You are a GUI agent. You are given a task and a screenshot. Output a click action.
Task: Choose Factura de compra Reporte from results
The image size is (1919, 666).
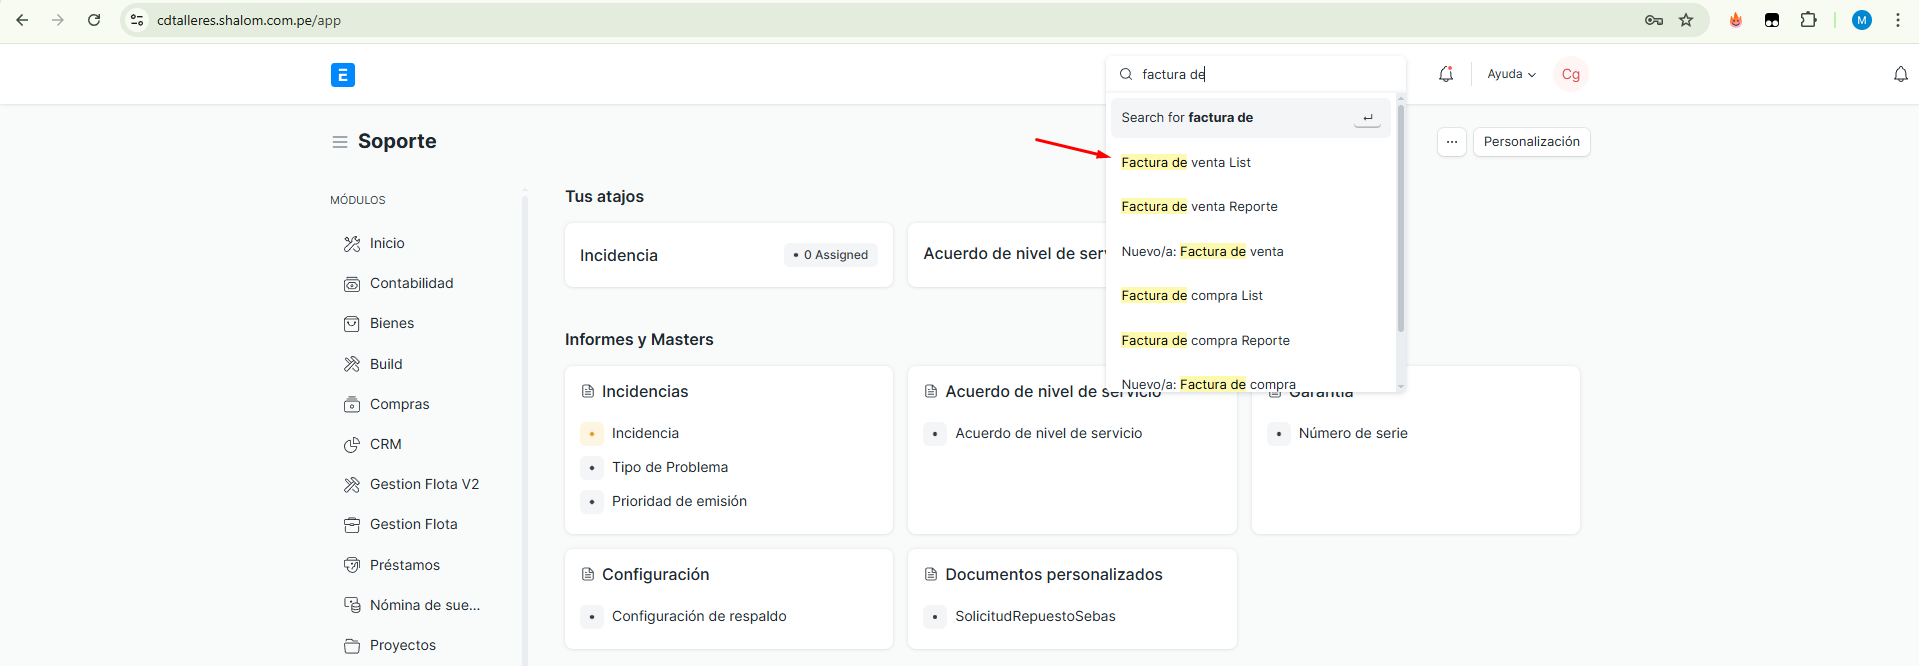click(1205, 341)
